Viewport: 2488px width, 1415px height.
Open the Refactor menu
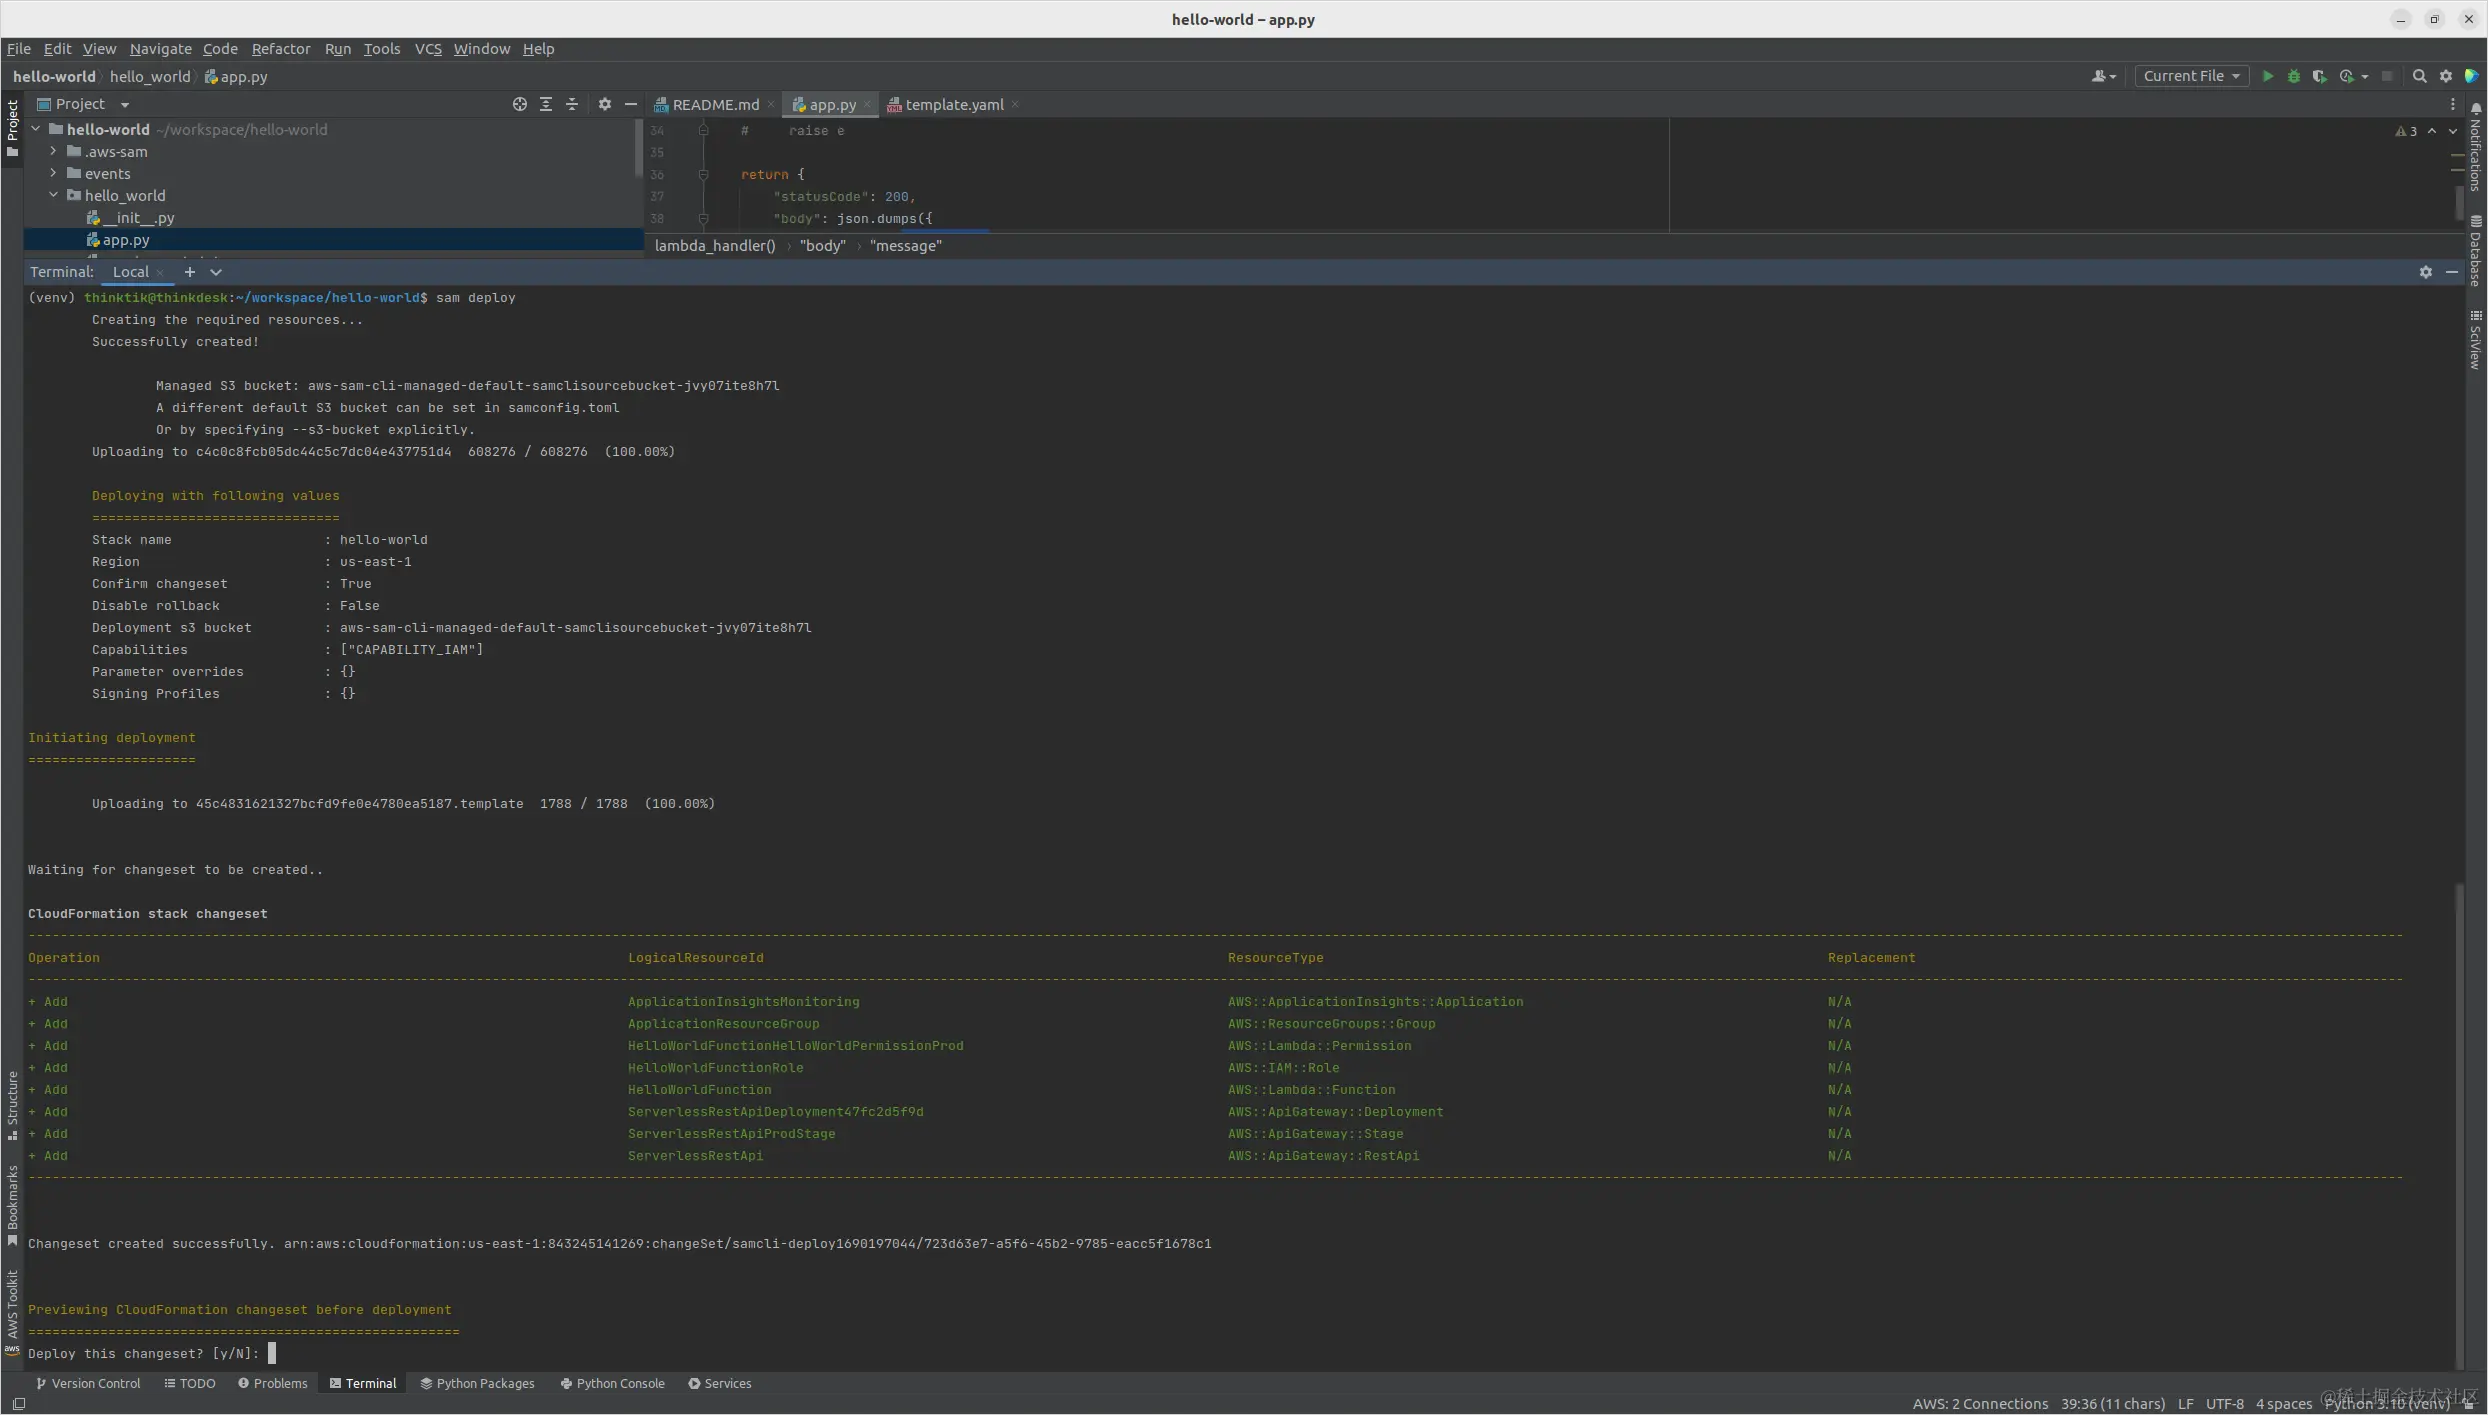click(x=280, y=49)
